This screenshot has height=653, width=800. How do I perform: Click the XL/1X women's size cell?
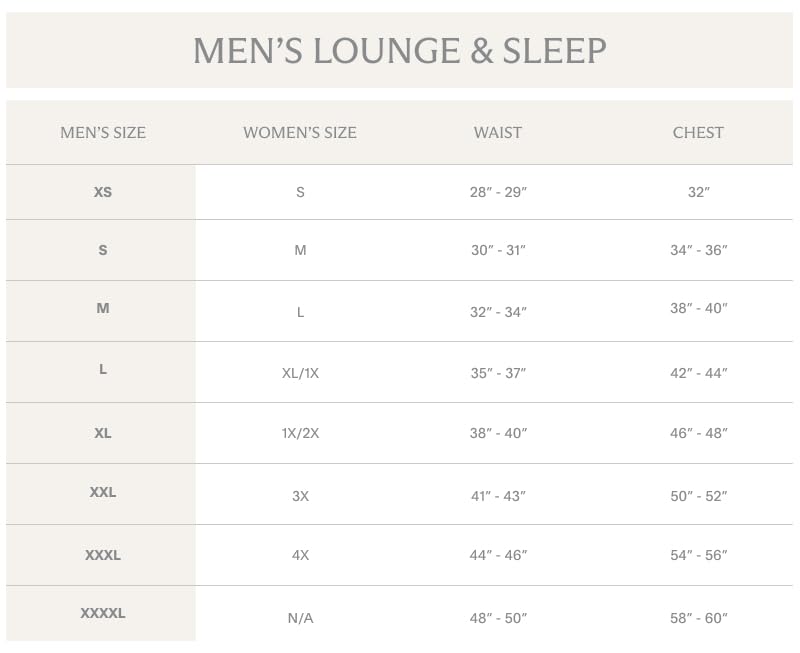pos(300,373)
